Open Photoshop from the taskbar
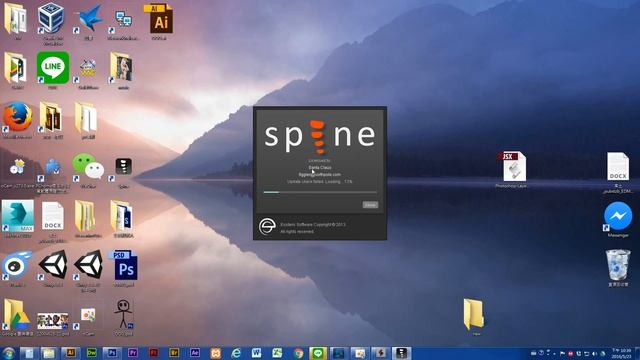 pyautogui.click(x=112, y=353)
